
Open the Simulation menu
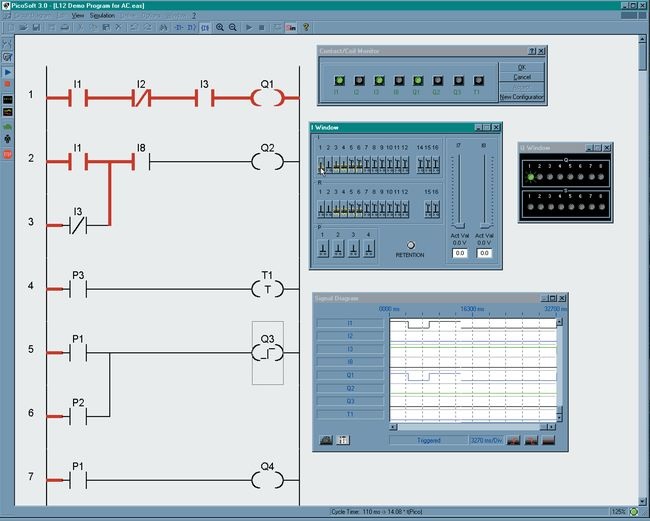tap(102, 16)
